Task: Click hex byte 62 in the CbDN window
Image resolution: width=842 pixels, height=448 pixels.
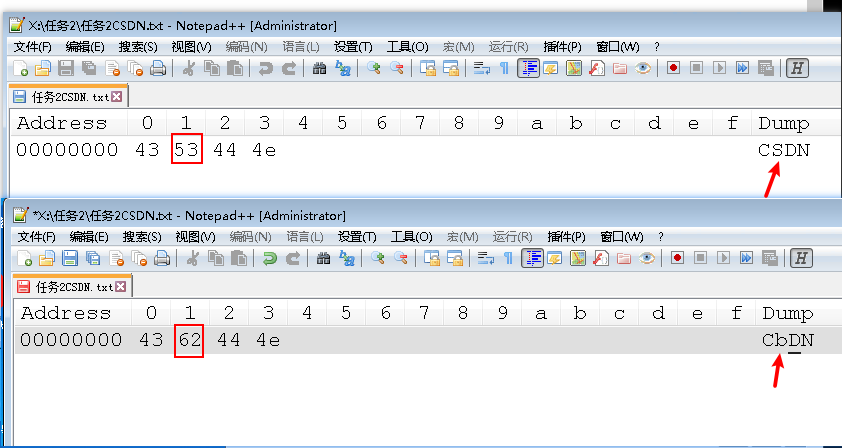Action: click(x=190, y=340)
